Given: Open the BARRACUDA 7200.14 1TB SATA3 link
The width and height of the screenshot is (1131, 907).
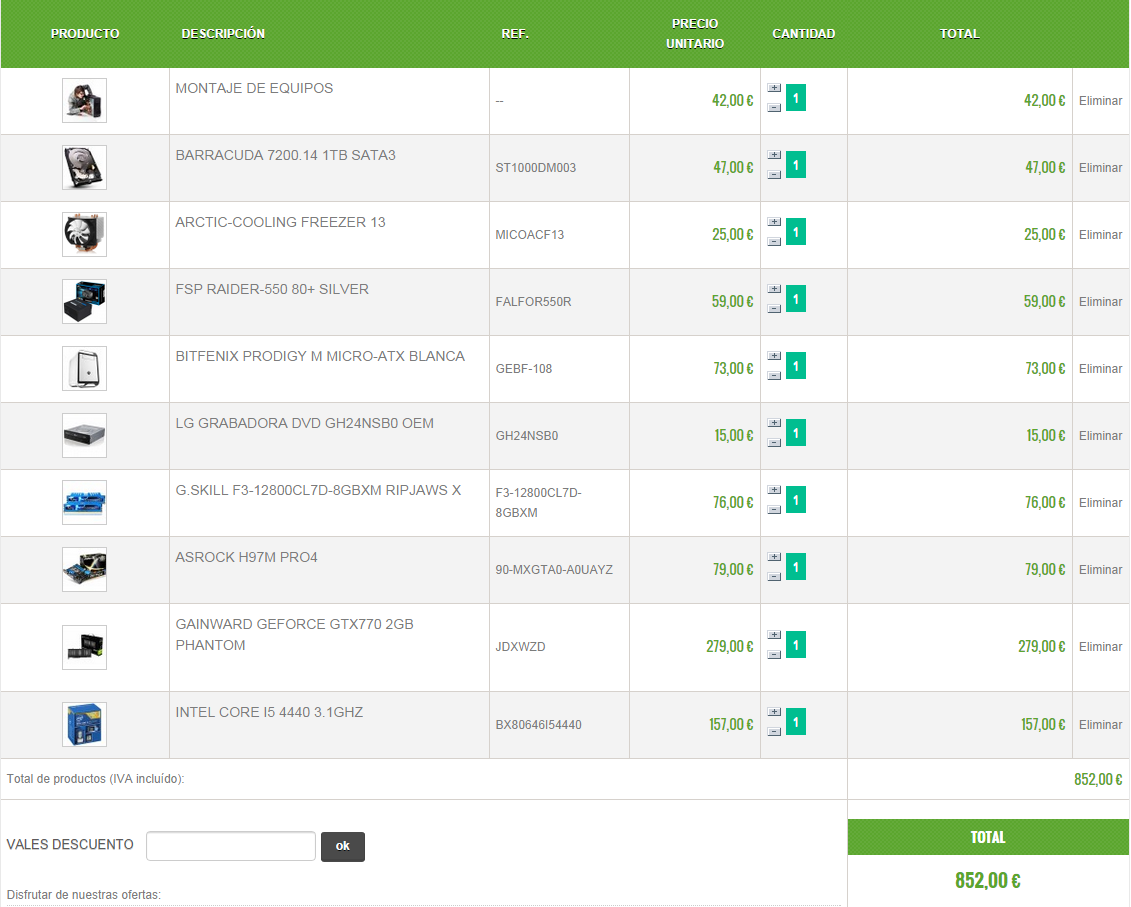Looking at the screenshot, I should tap(286, 156).
